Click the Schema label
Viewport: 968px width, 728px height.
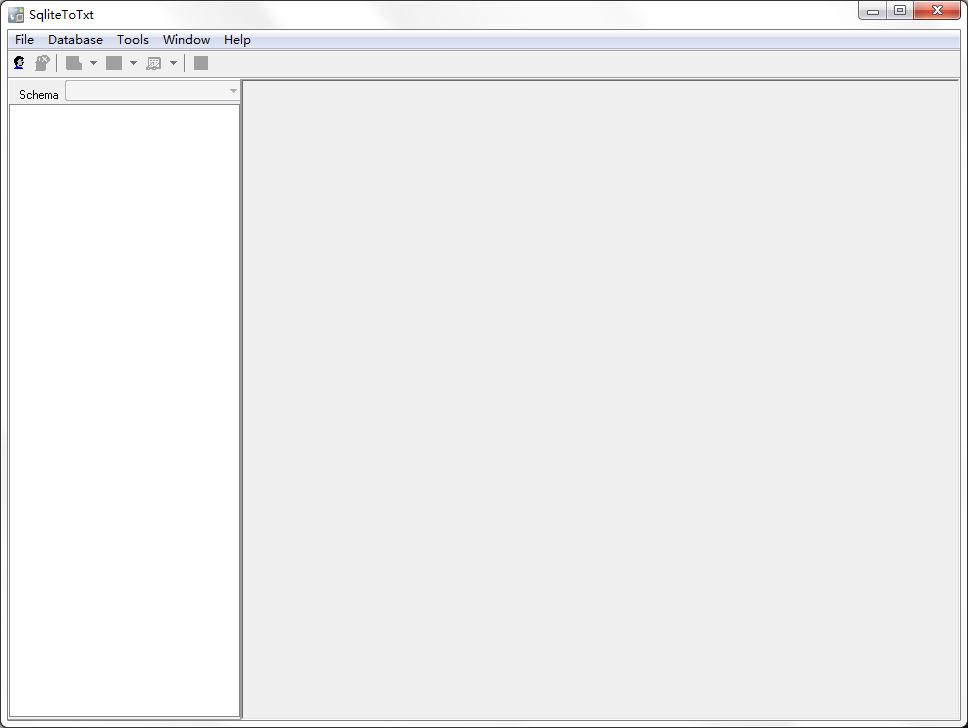tap(38, 94)
